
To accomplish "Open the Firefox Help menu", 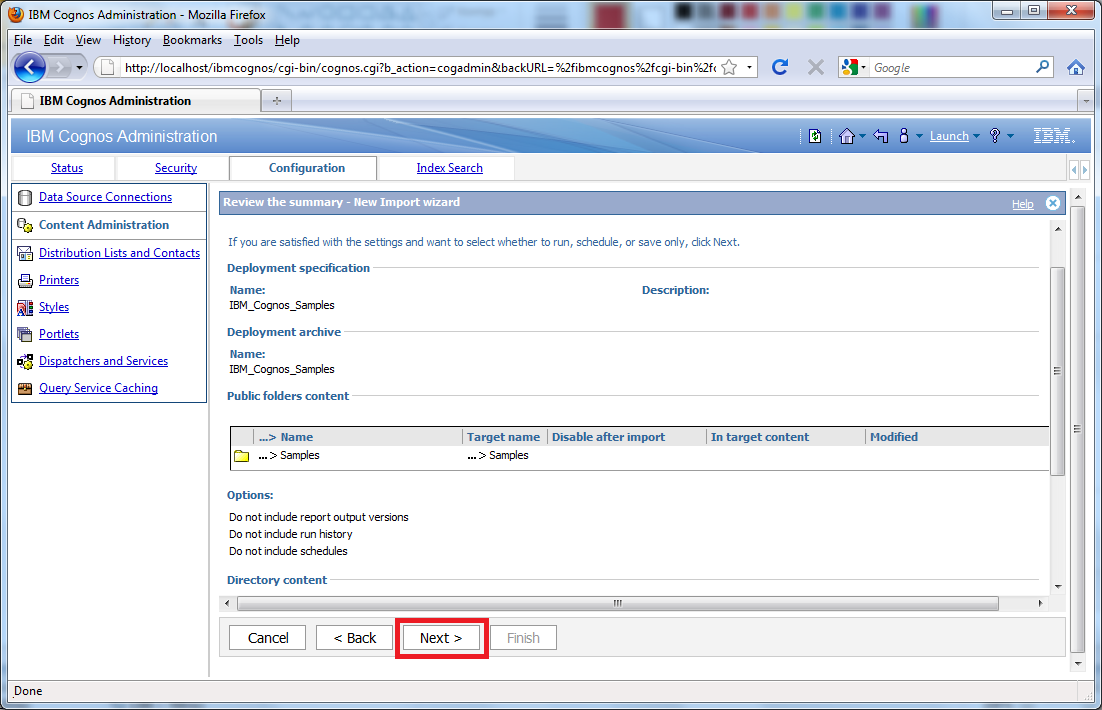I will 287,40.
